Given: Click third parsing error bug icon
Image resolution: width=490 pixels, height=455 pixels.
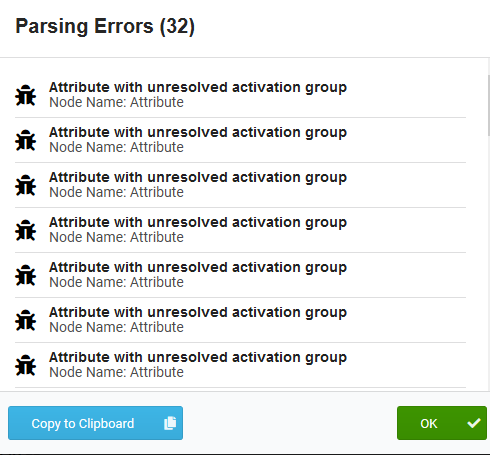Looking at the screenshot, I should (25, 185).
